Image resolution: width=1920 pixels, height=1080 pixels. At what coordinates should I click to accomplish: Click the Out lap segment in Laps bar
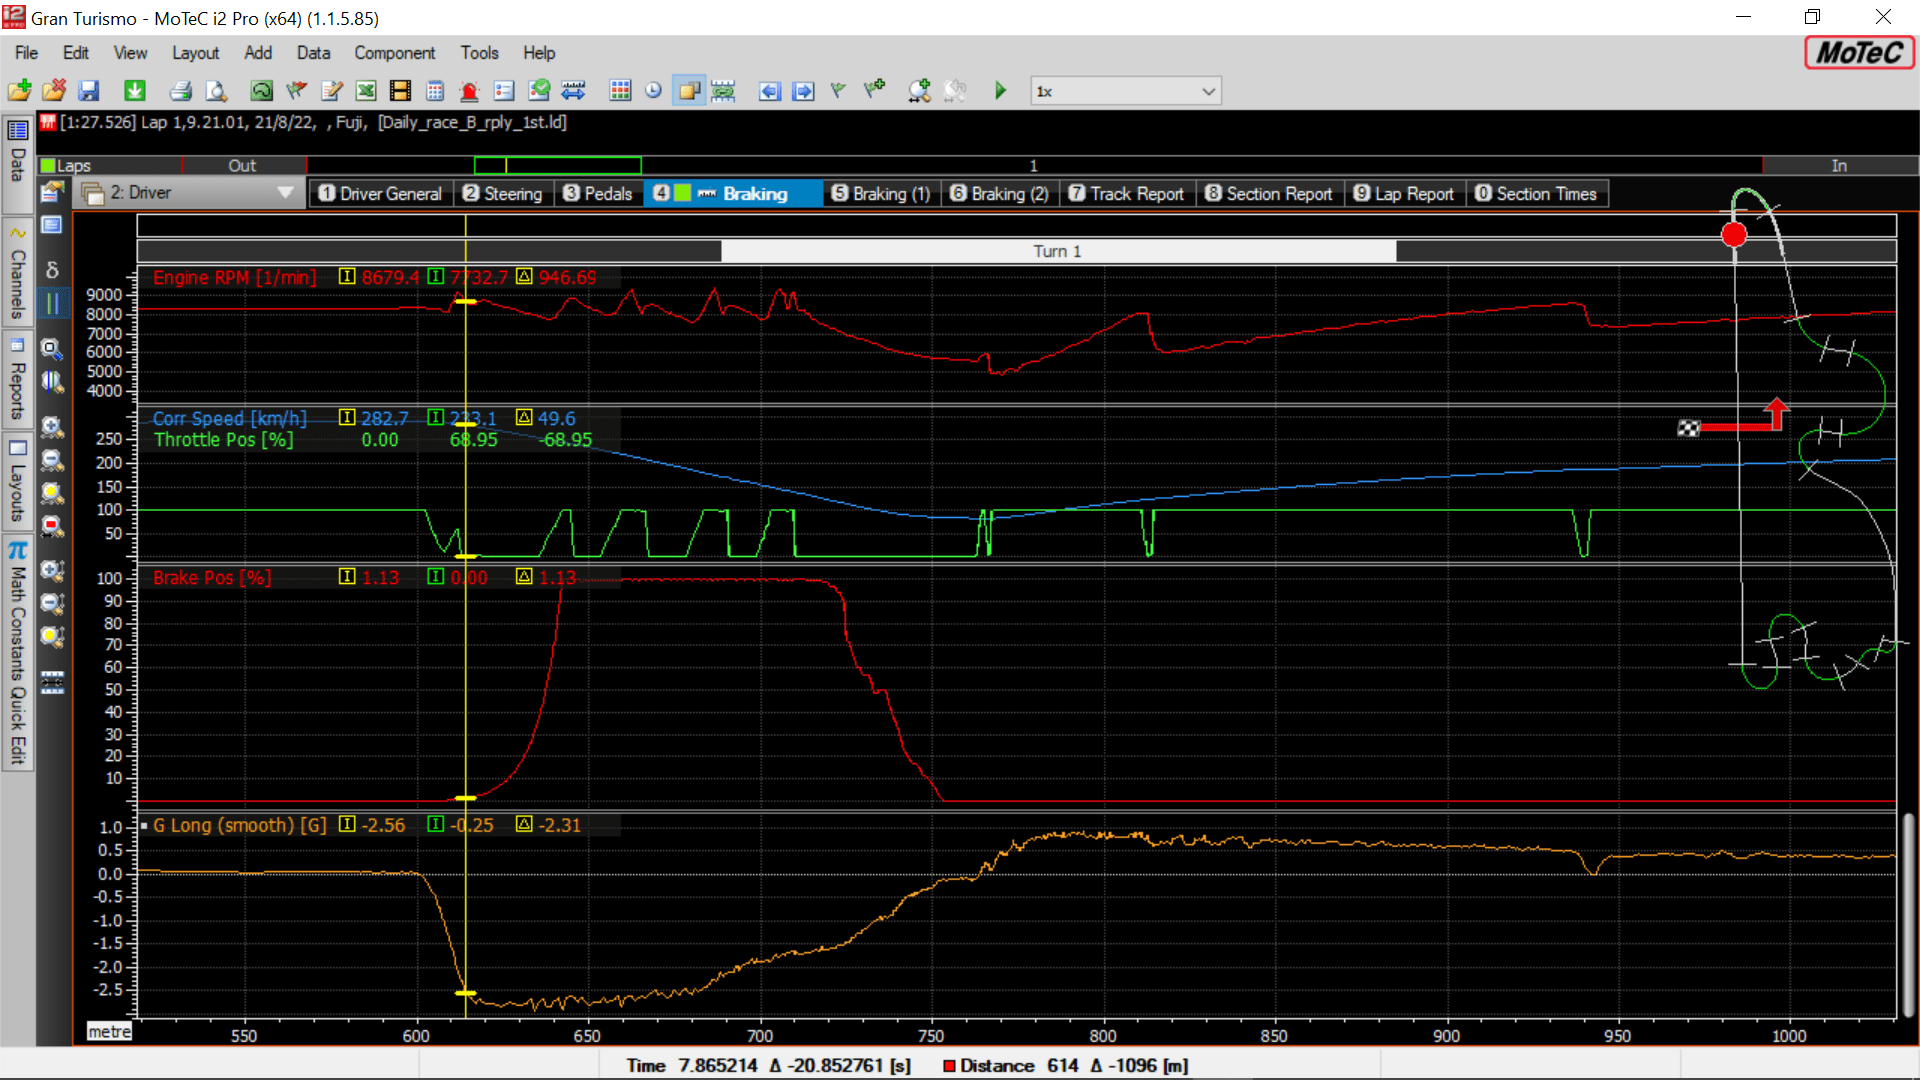[243, 166]
